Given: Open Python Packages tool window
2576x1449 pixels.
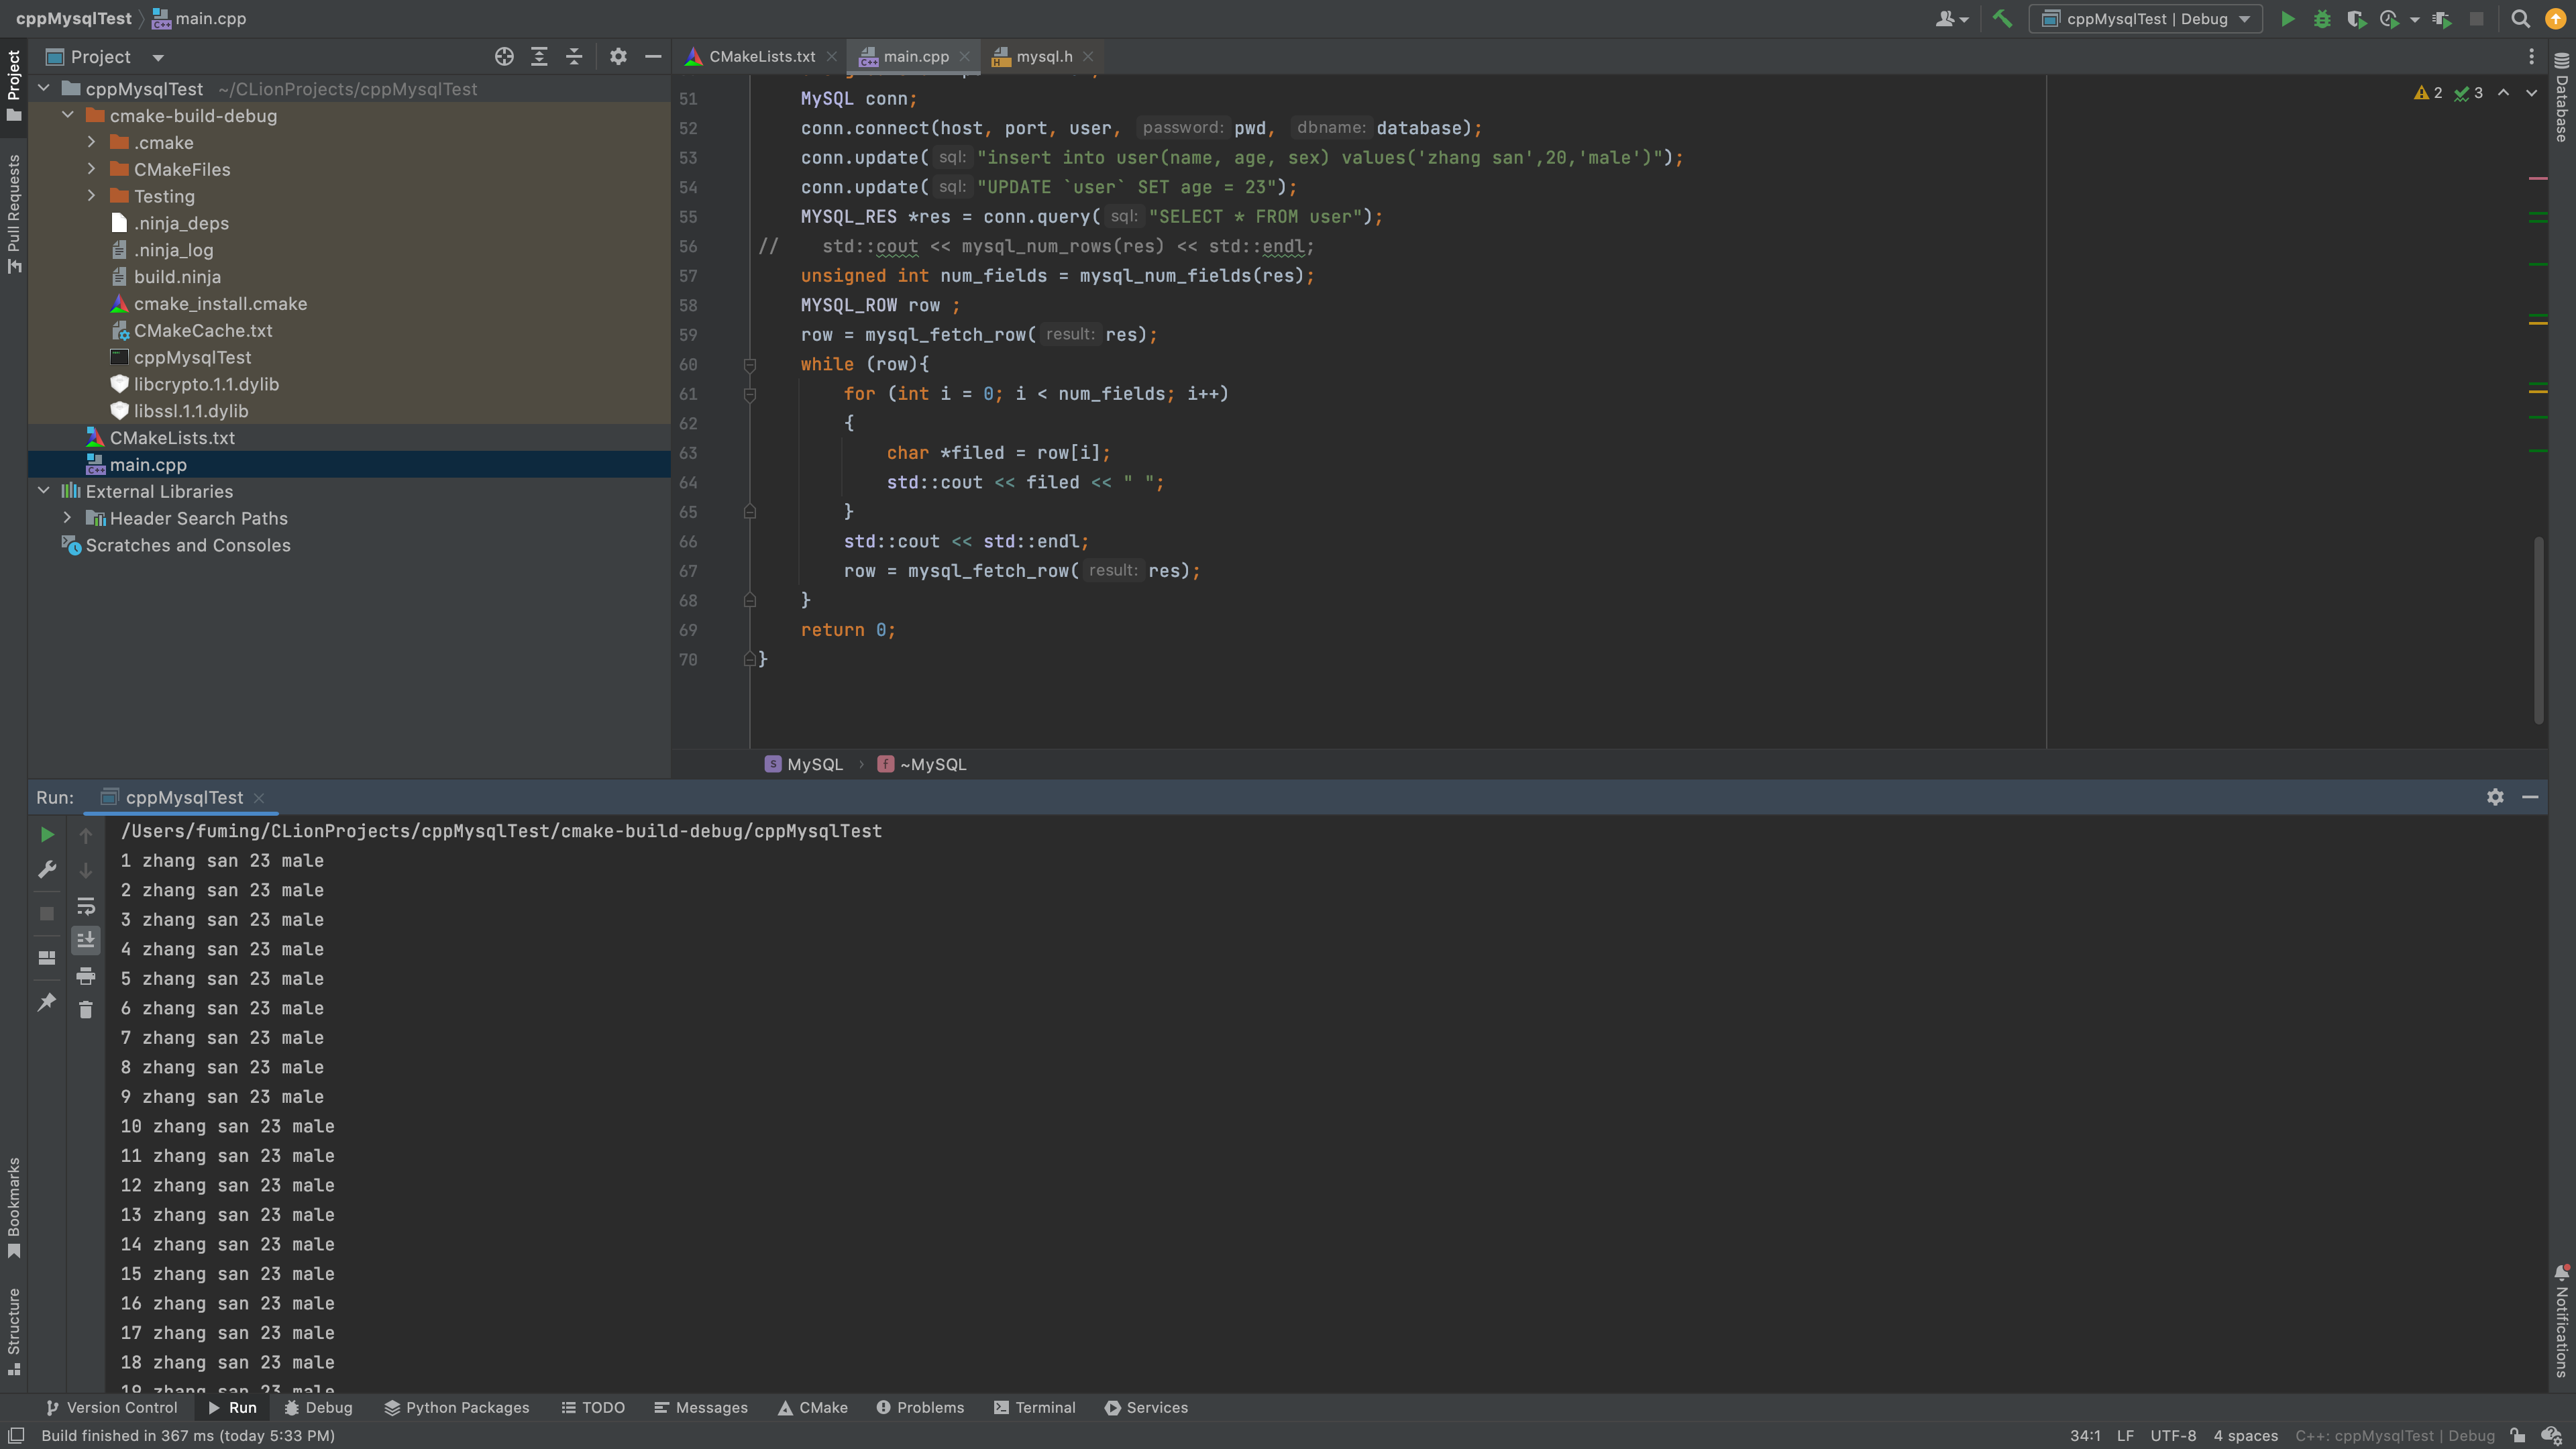Looking at the screenshot, I should 457,1408.
